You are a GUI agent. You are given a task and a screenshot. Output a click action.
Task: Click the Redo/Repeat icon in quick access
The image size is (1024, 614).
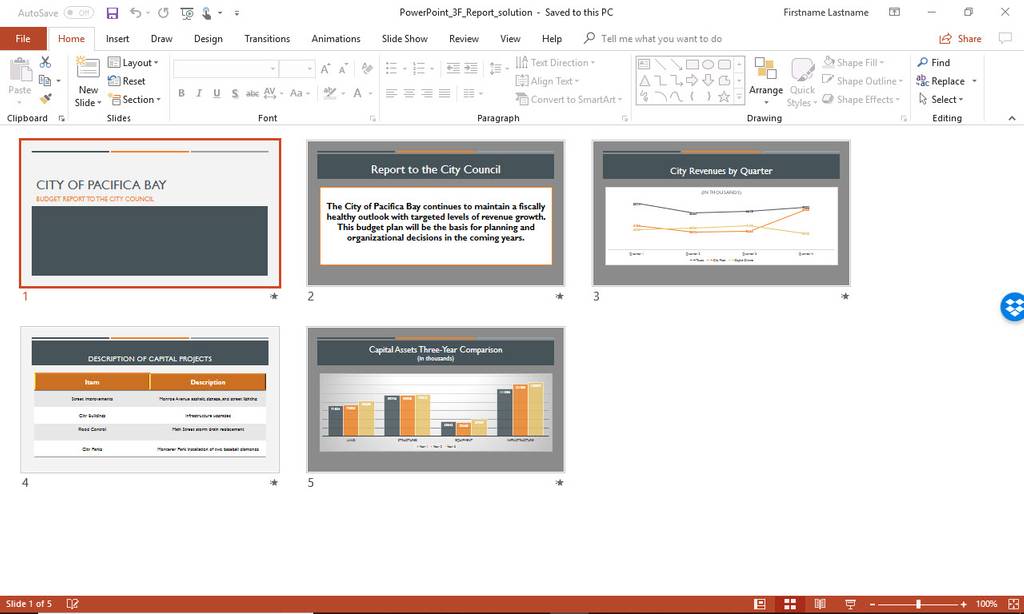coord(163,12)
